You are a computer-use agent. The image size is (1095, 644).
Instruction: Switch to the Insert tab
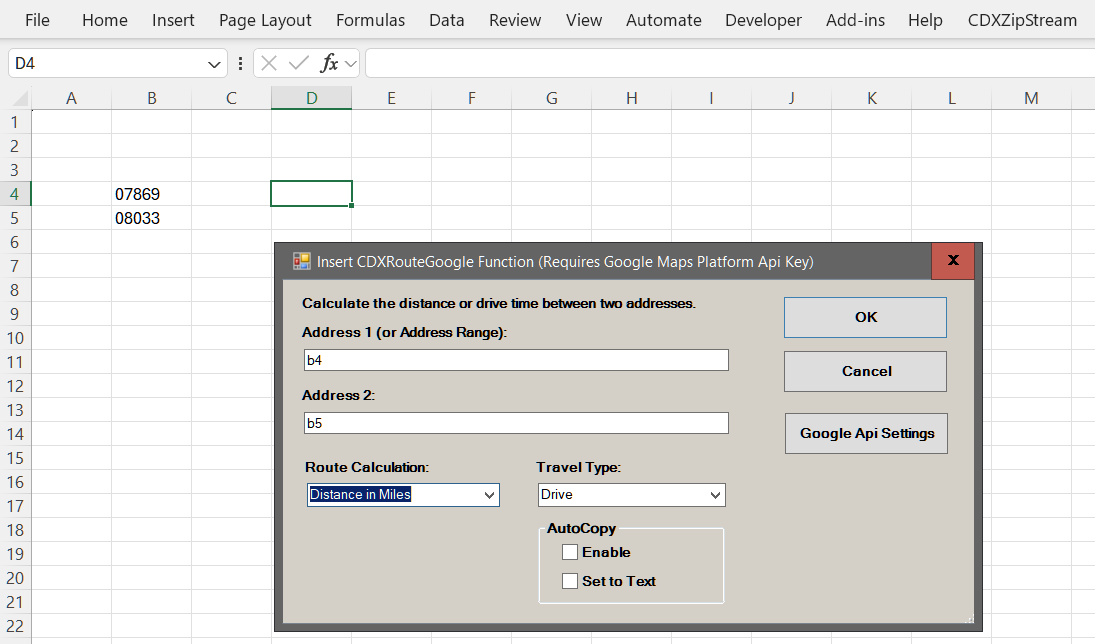coord(173,20)
